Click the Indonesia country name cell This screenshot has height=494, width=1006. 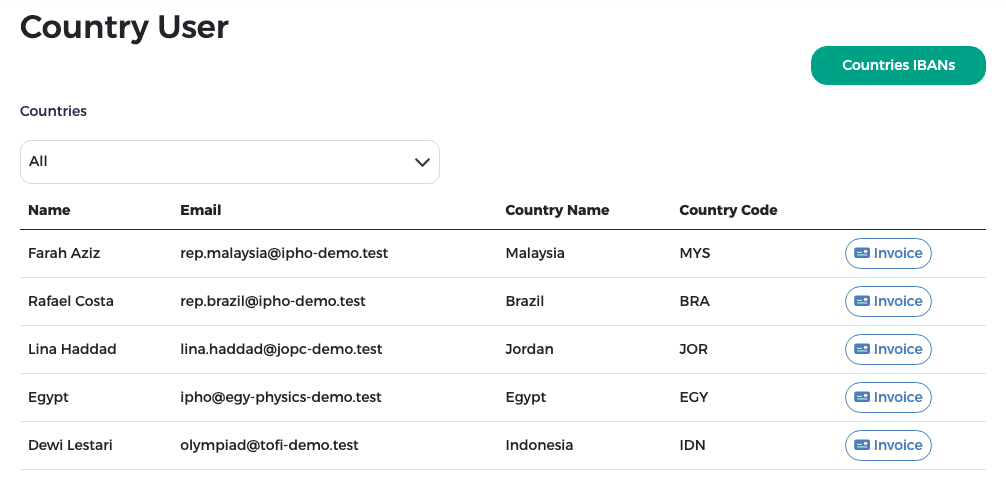click(x=539, y=445)
